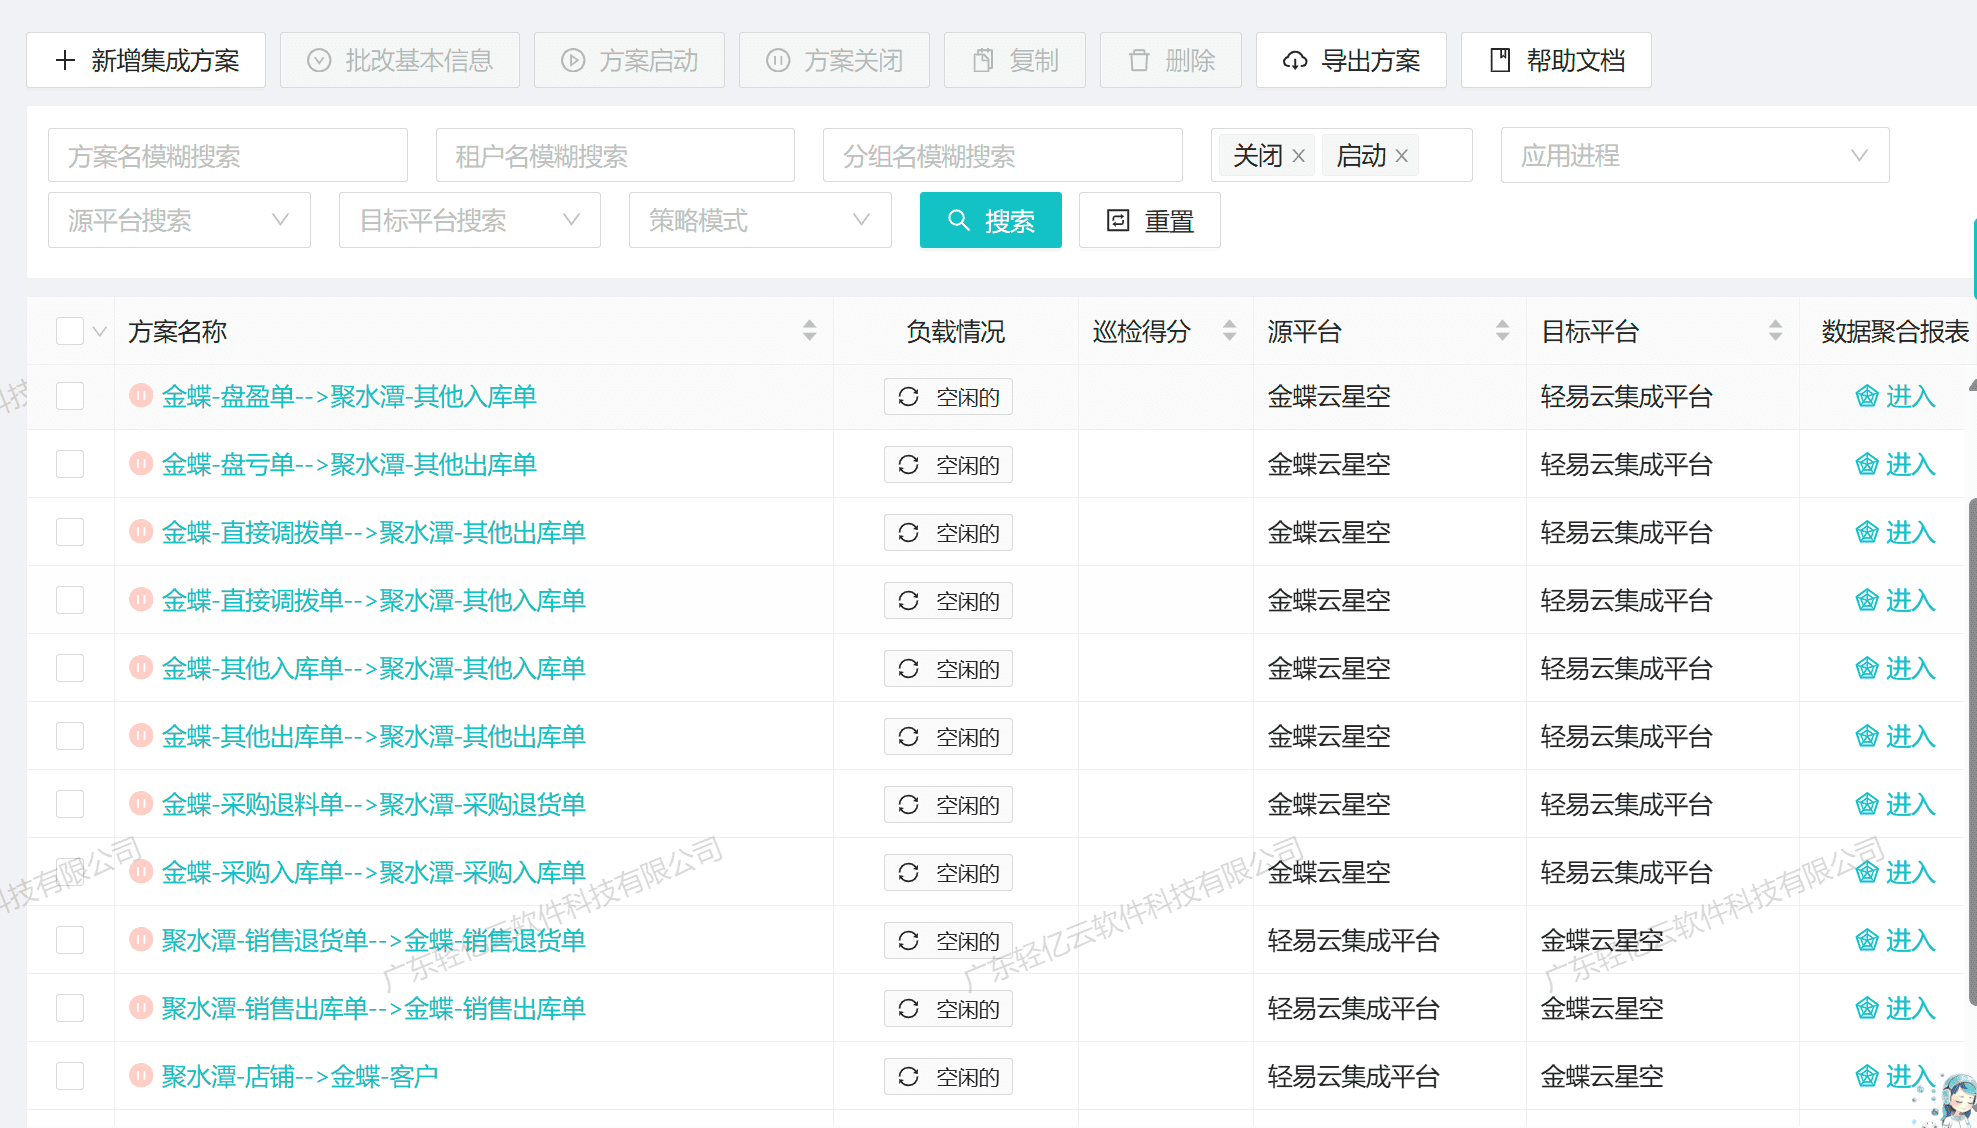This screenshot has width=1977, height=1128.
Task: Open the 应用进程 dropdown
Action: 1695,156
